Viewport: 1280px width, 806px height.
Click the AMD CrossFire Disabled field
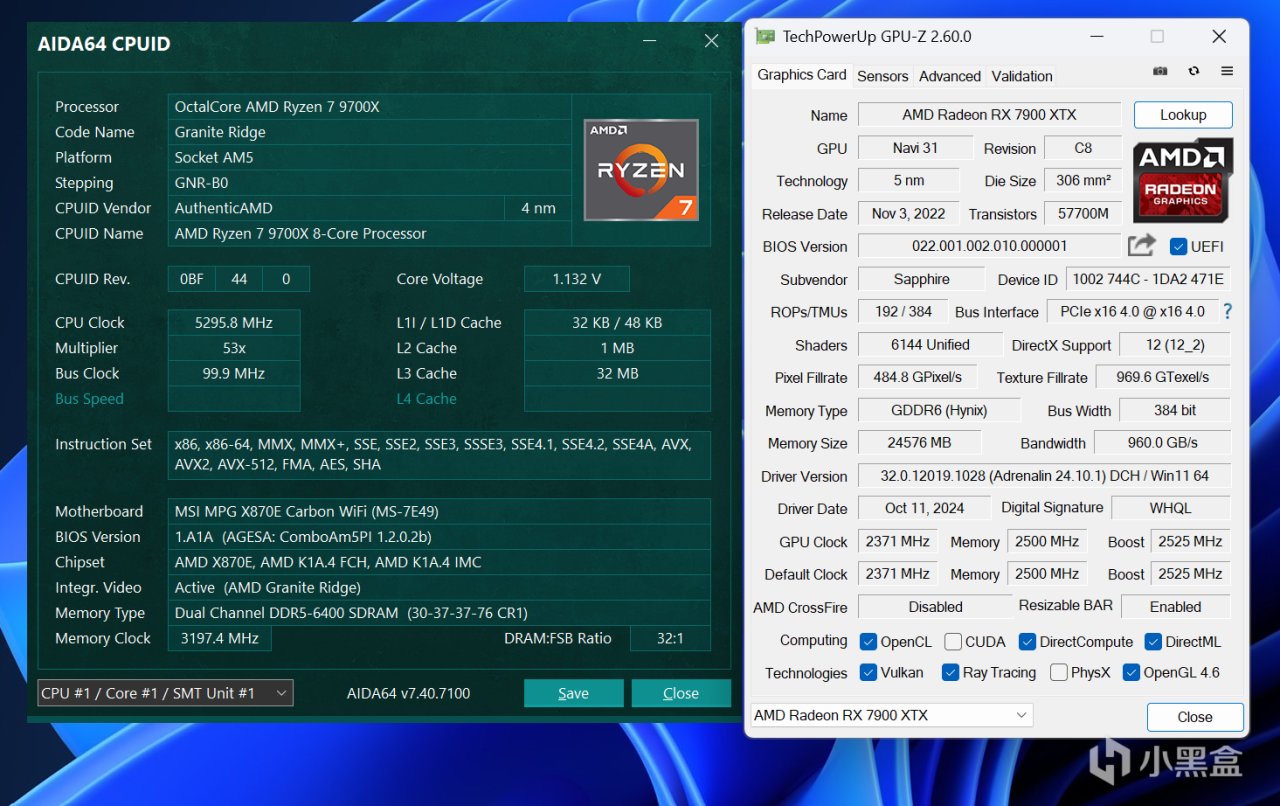pyautogui.click(x=935, y=607)
